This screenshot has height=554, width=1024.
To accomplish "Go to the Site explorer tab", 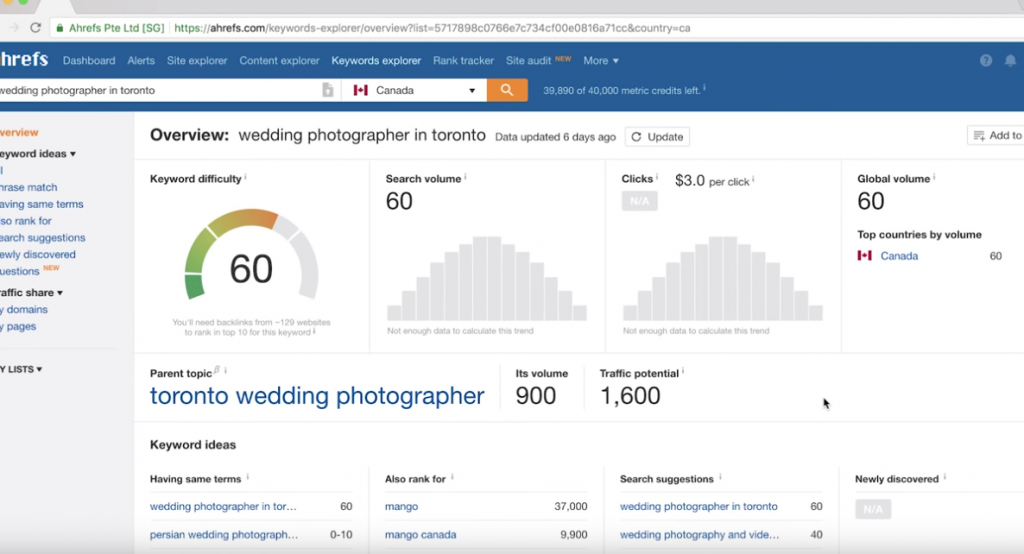I will pos(197,61).
